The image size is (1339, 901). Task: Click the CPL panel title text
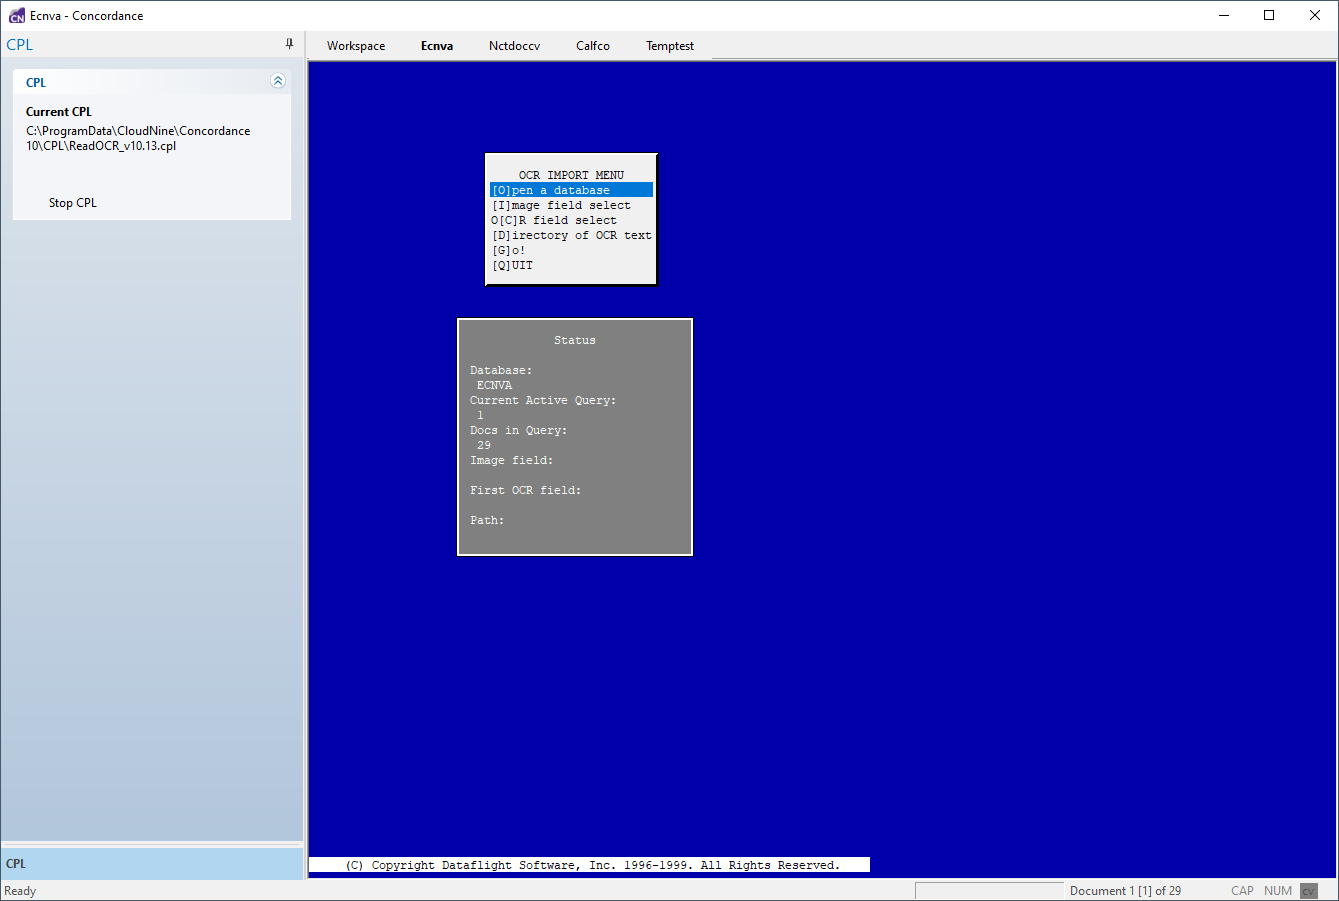coord(20,44)
